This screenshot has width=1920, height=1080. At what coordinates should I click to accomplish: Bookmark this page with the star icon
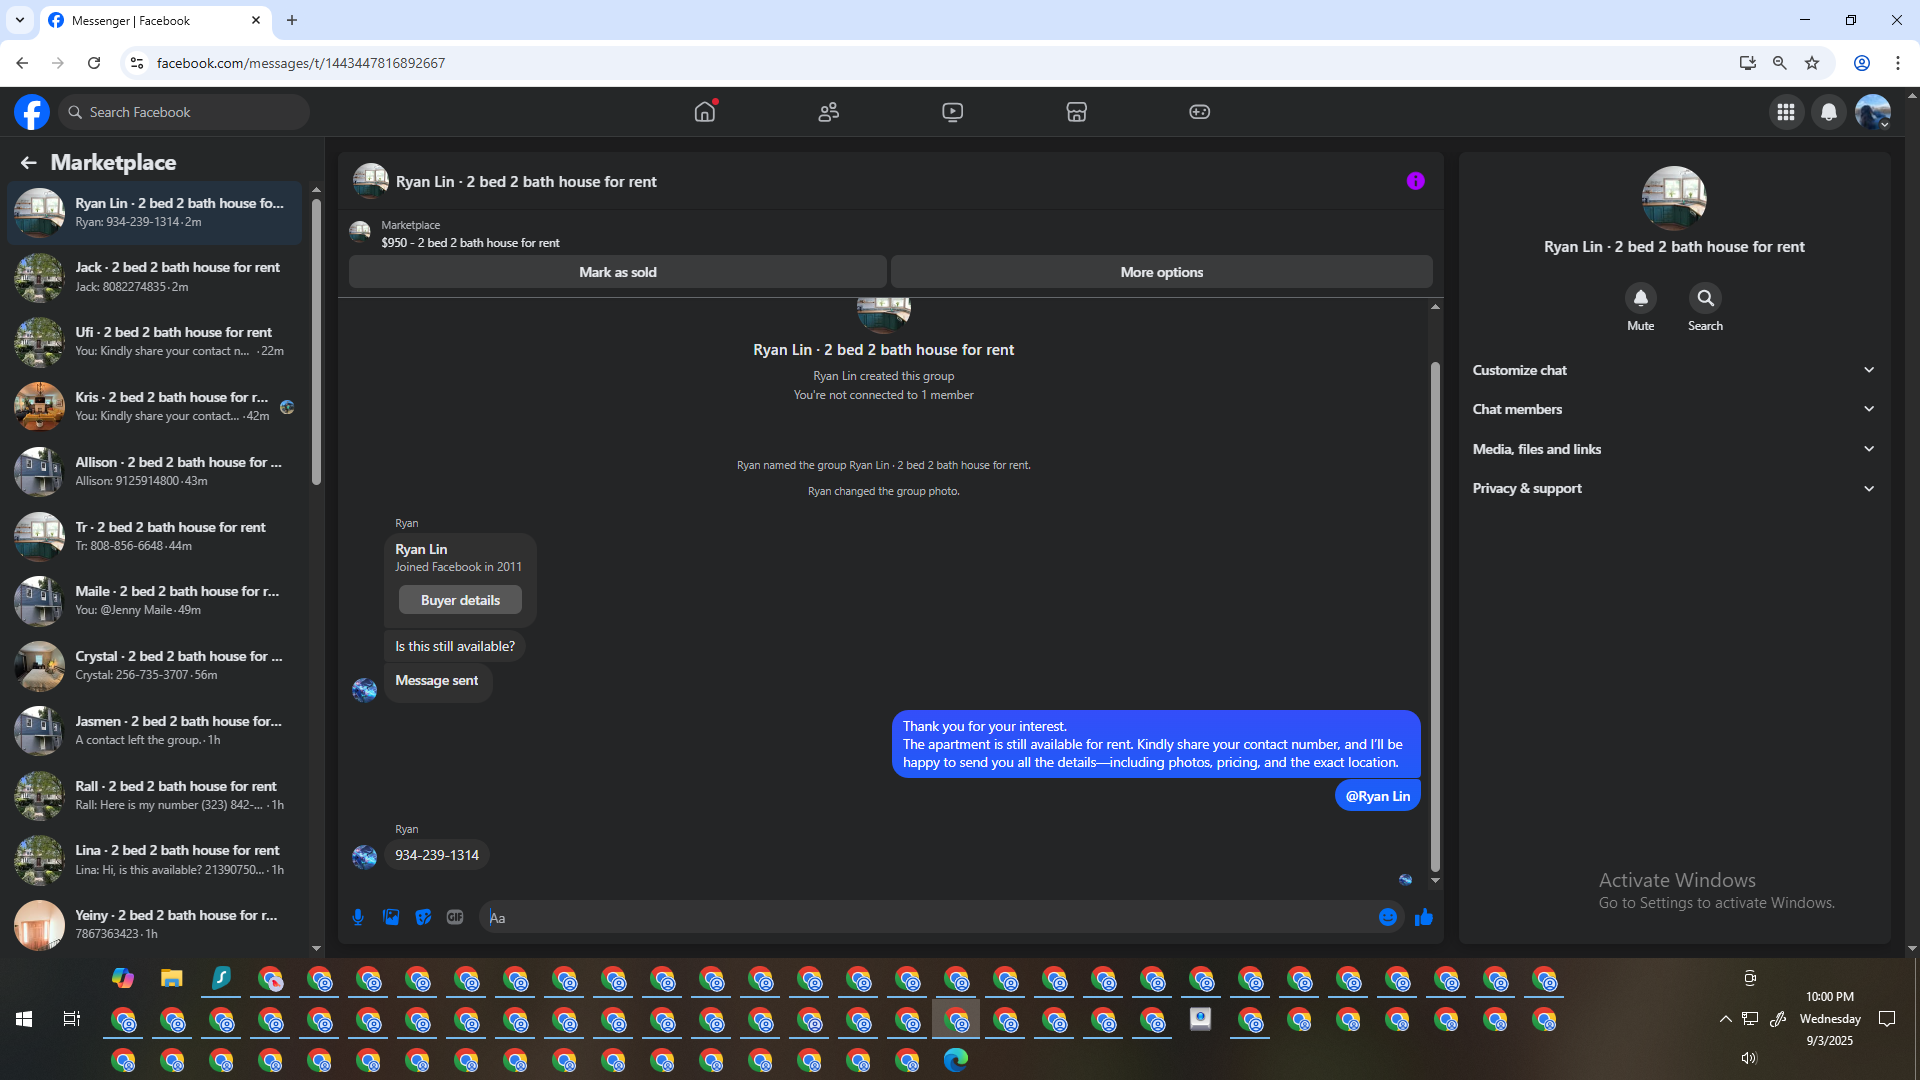pos(1812,63)
